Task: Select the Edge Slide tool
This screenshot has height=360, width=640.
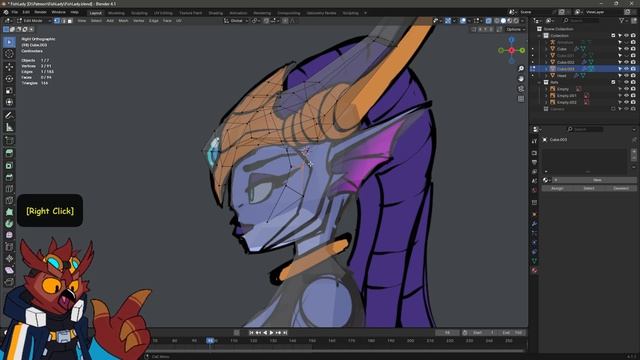Action: coord(9,247)
